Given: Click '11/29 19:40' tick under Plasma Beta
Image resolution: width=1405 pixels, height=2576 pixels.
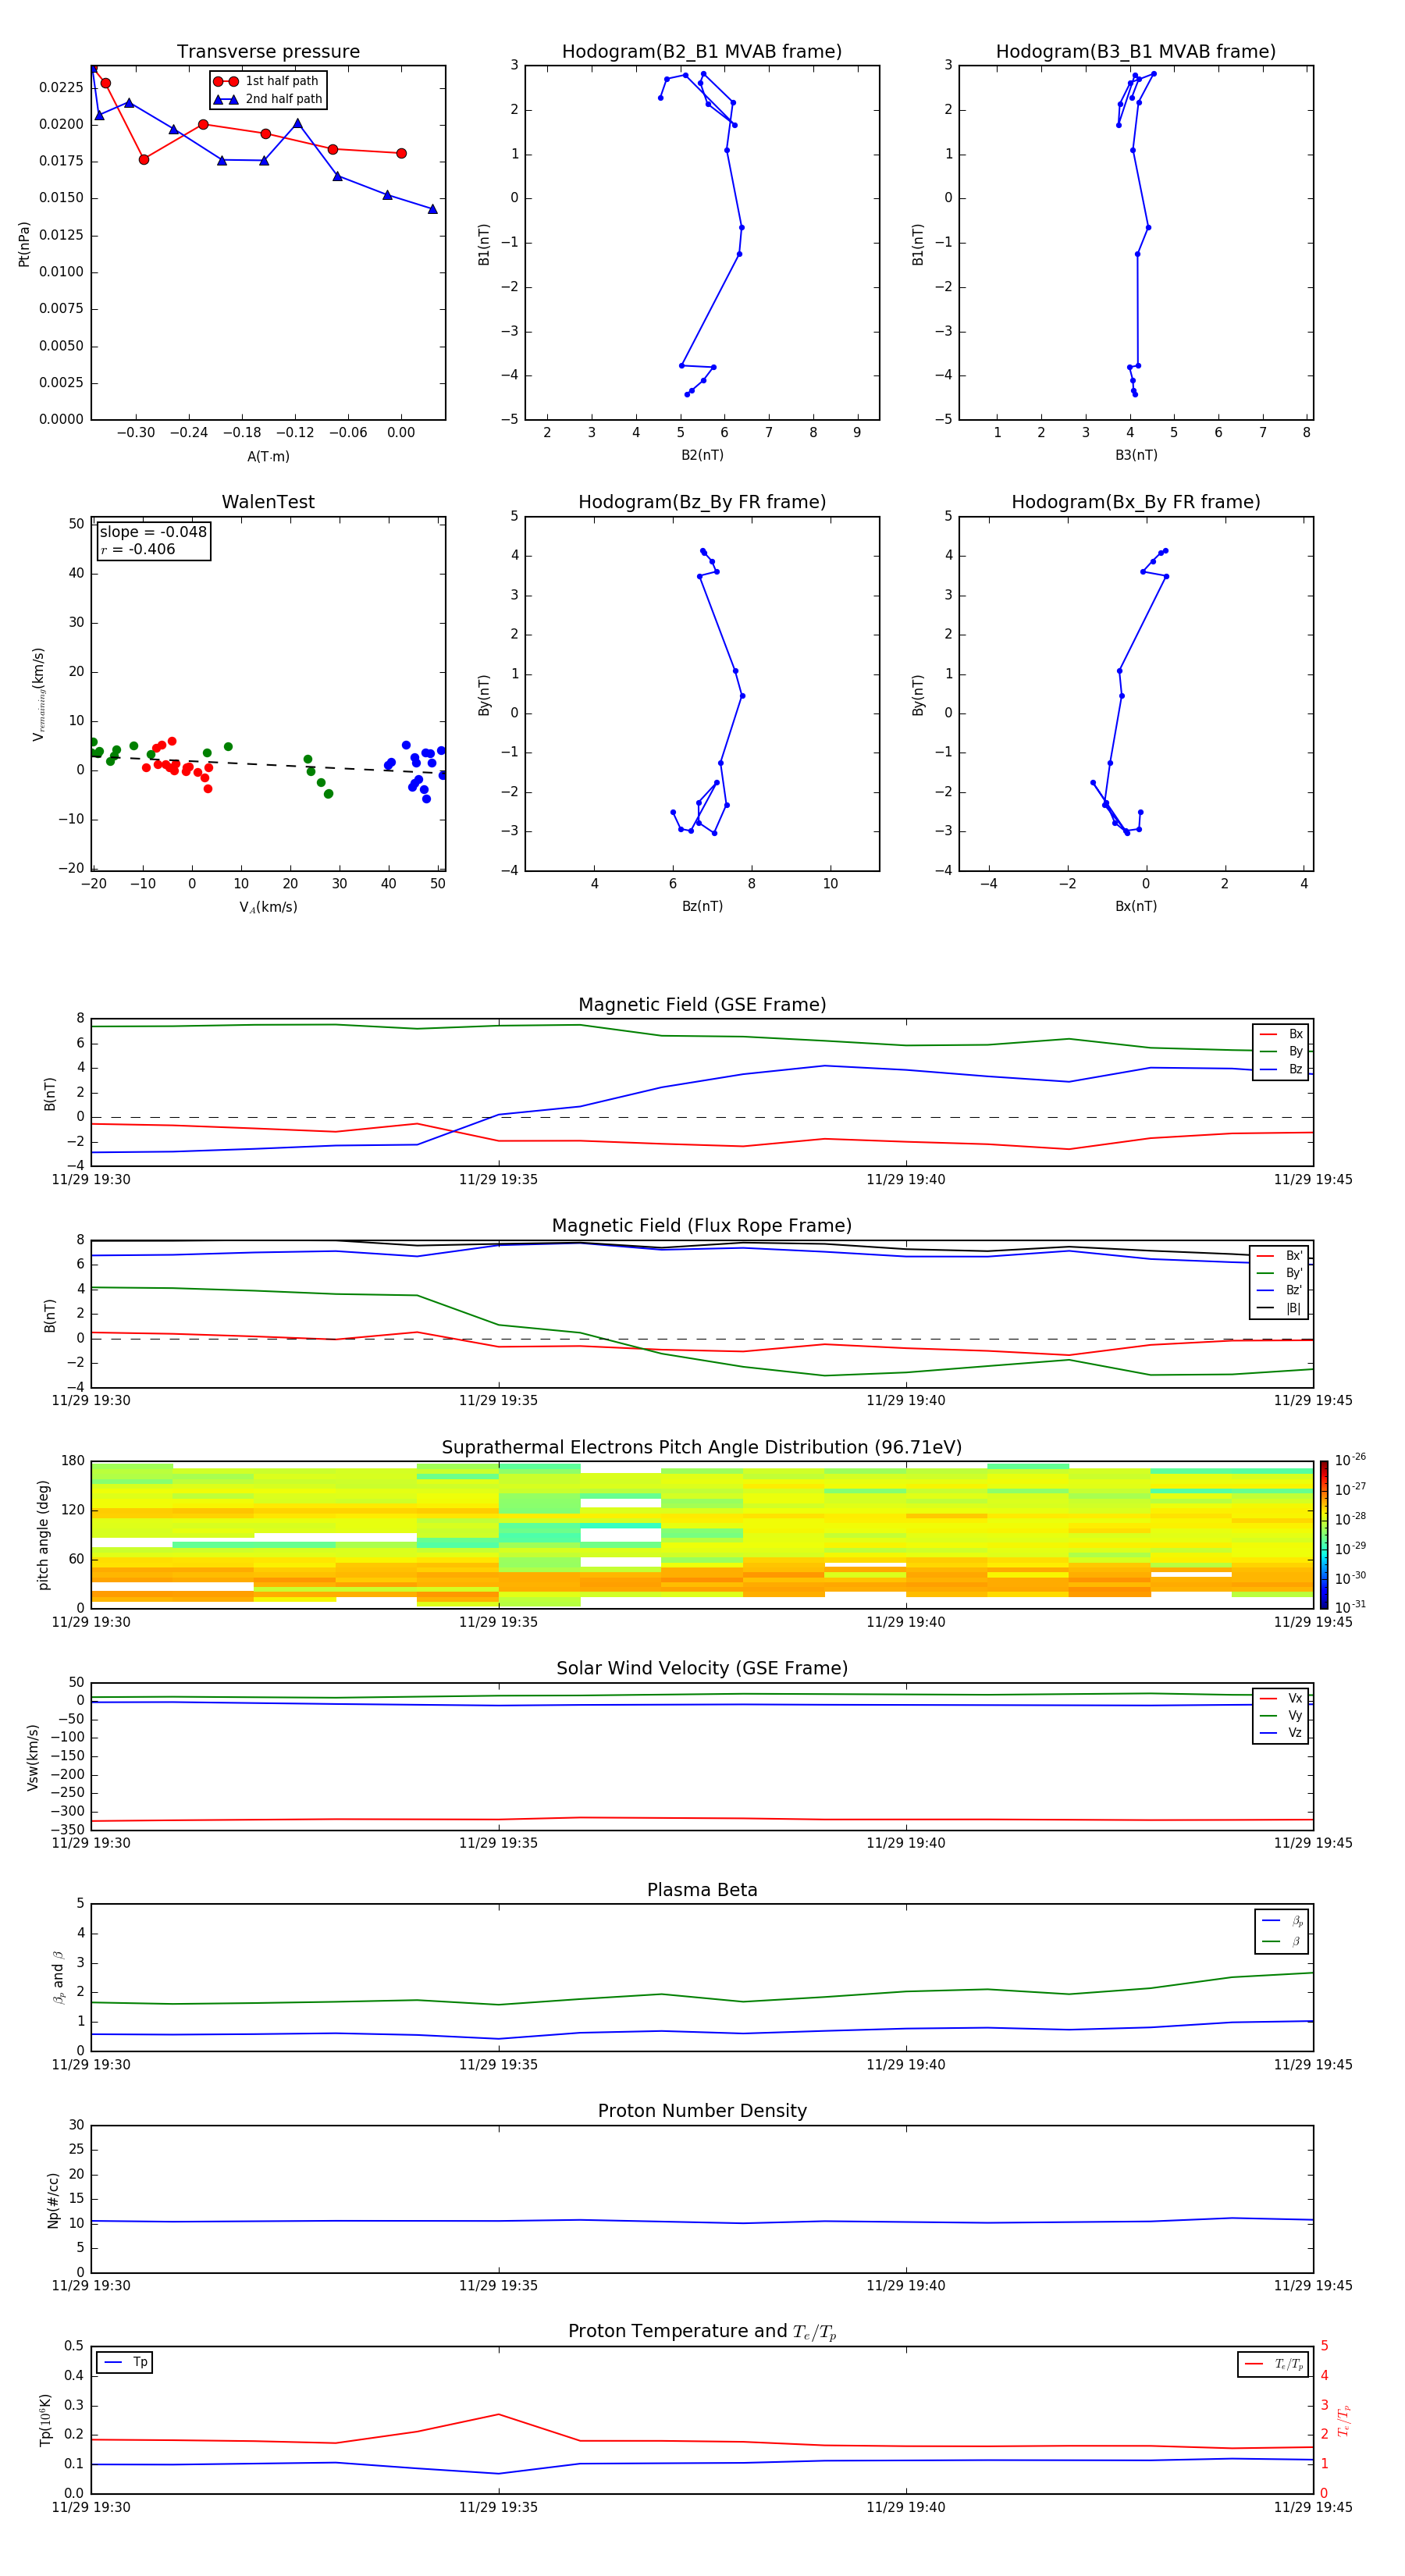Looking at the screenshot, I should point(905,2064).
